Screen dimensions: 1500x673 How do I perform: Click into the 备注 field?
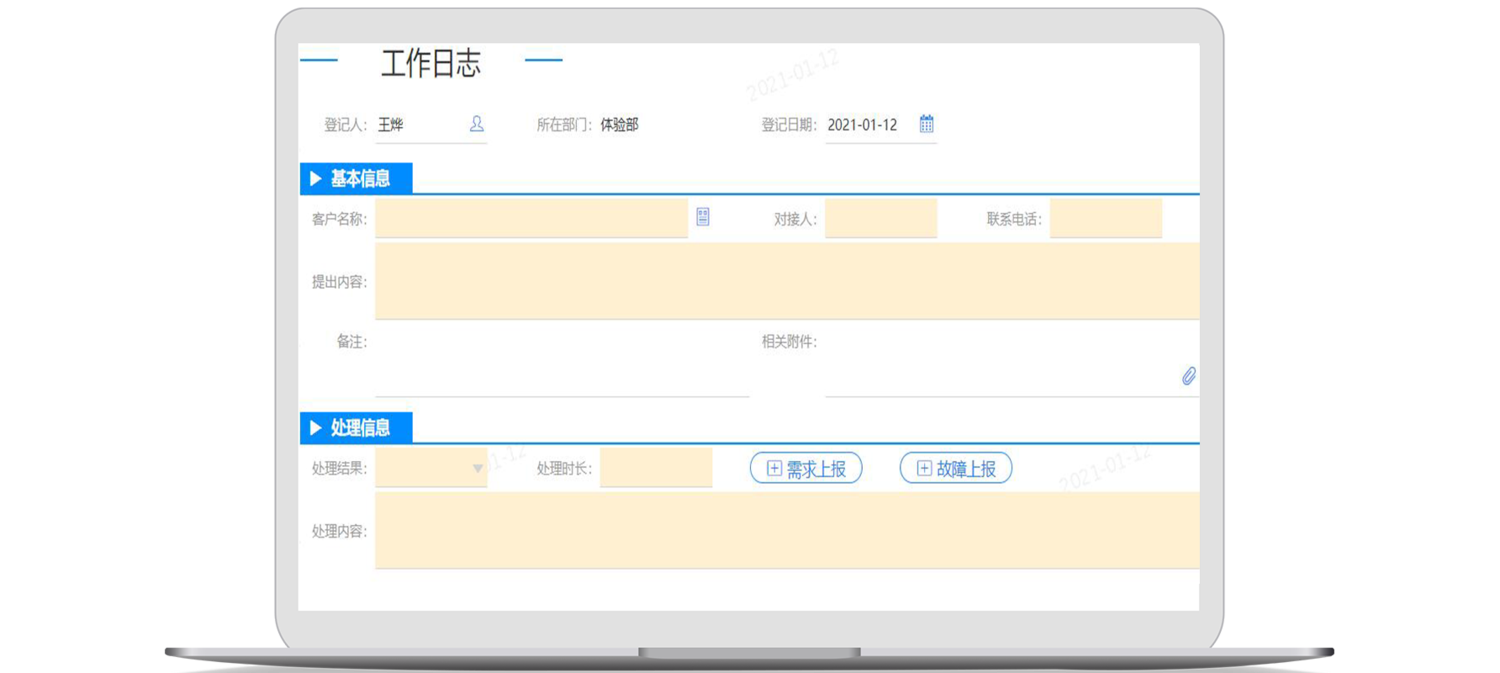tap(561, 360)
